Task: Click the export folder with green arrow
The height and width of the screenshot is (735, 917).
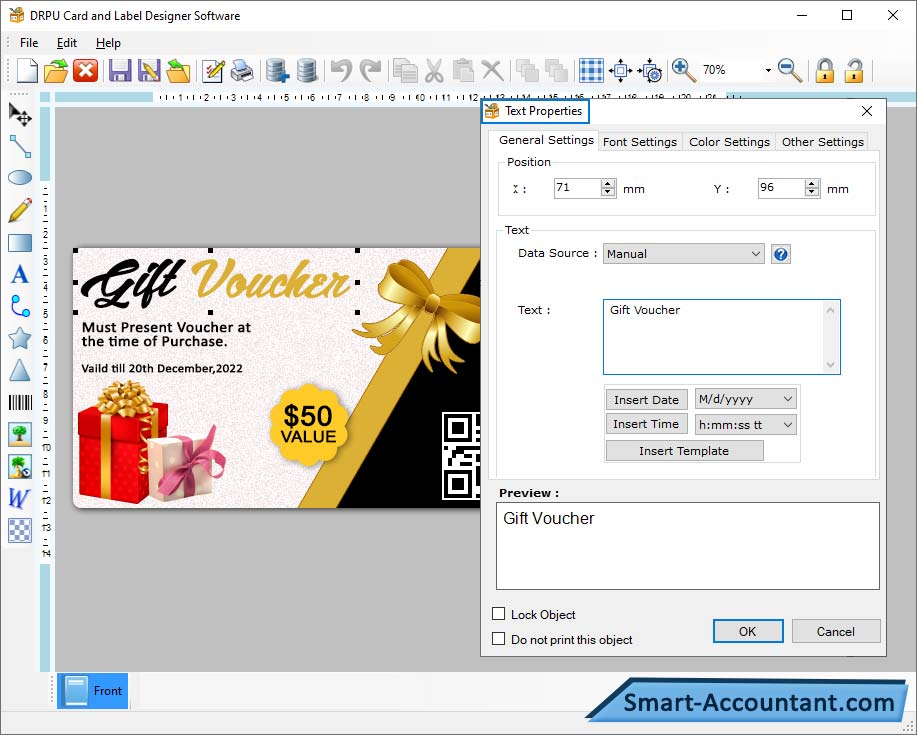Action: coord(178,71)
